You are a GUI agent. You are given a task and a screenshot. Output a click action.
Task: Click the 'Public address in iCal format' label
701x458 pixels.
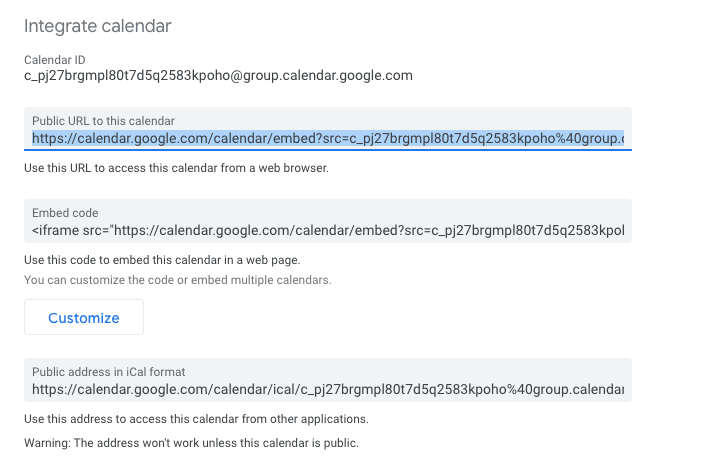pyautogui.click(x=109, y=372)
